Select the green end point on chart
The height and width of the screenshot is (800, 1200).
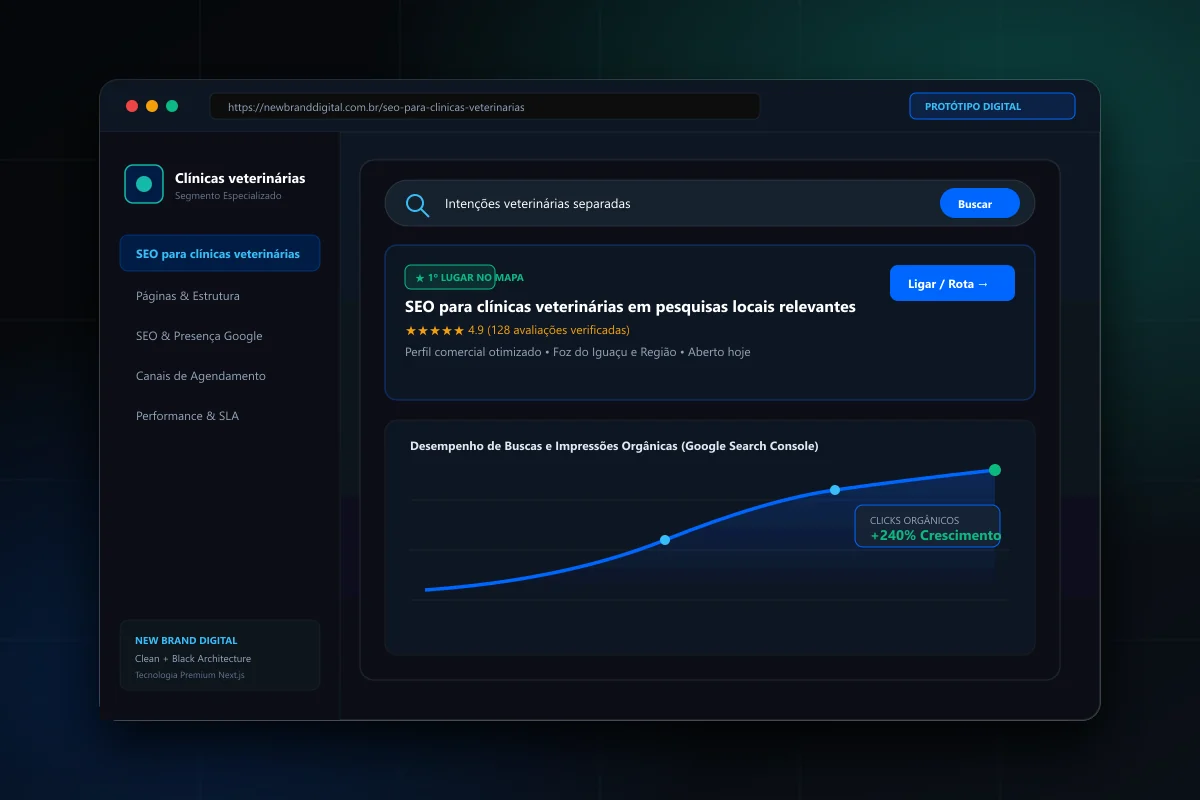tap(995, 470)
